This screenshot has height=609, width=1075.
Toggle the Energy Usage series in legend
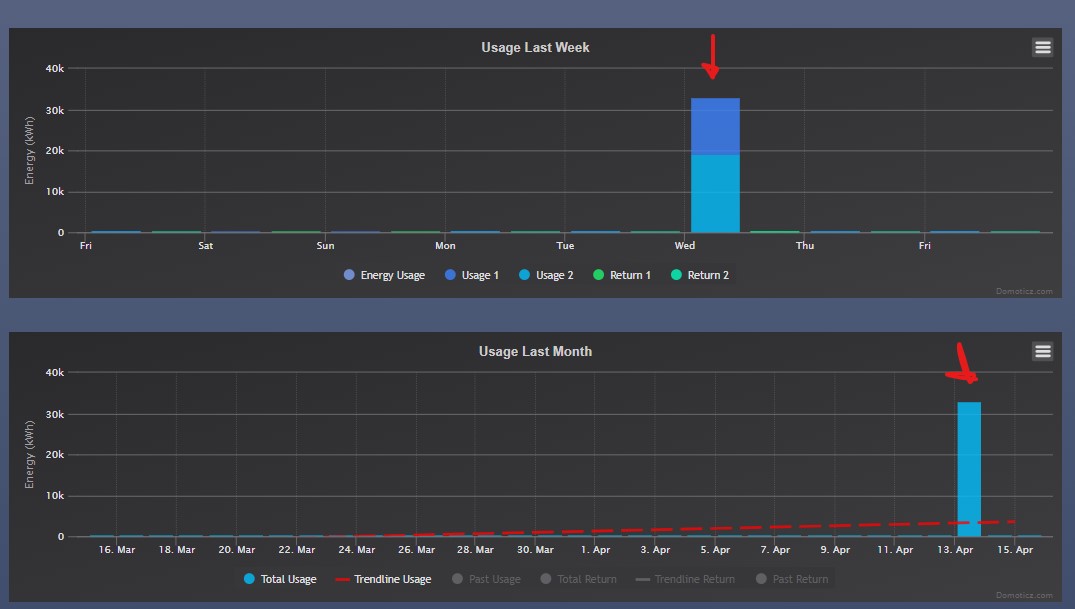pos(384,275)
